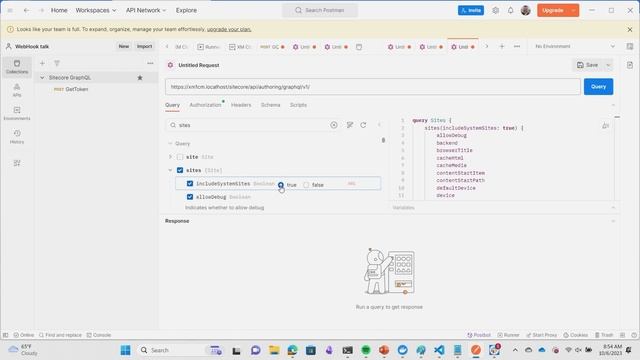
Task: Click the New button in sidebar
Action: (x=124, y=47)
